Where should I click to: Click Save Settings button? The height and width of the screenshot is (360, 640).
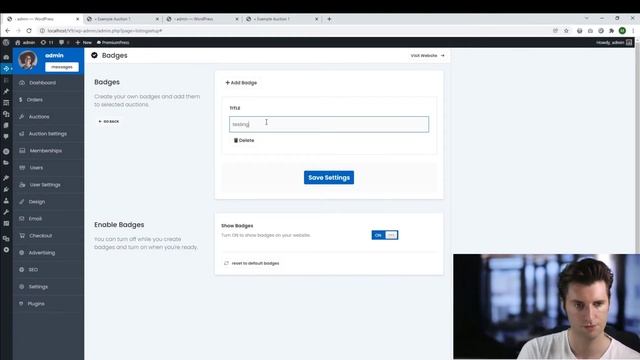point(329,178)
